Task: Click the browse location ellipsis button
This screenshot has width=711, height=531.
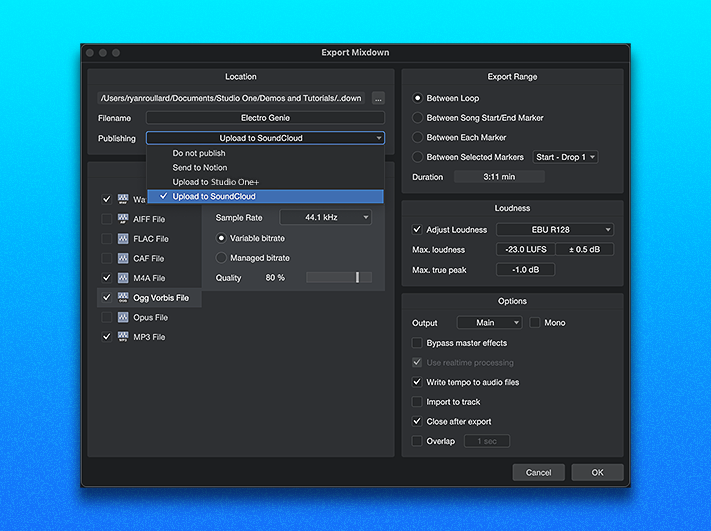Action: click(378, 98)
